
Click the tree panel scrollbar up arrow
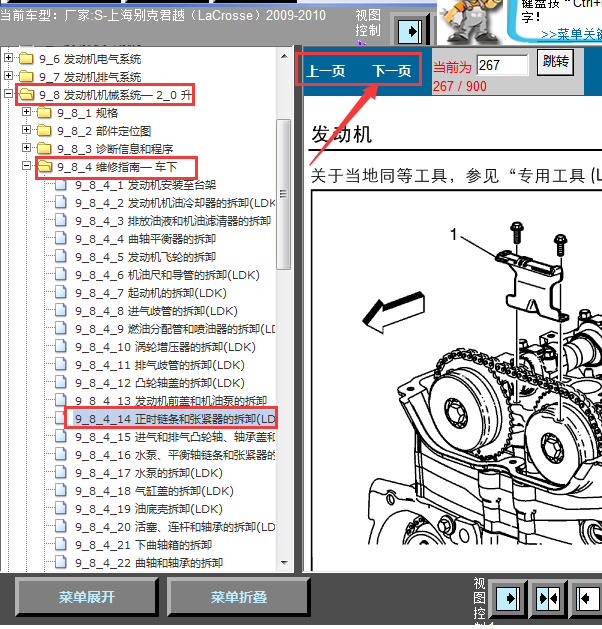(x=284, y=56)
